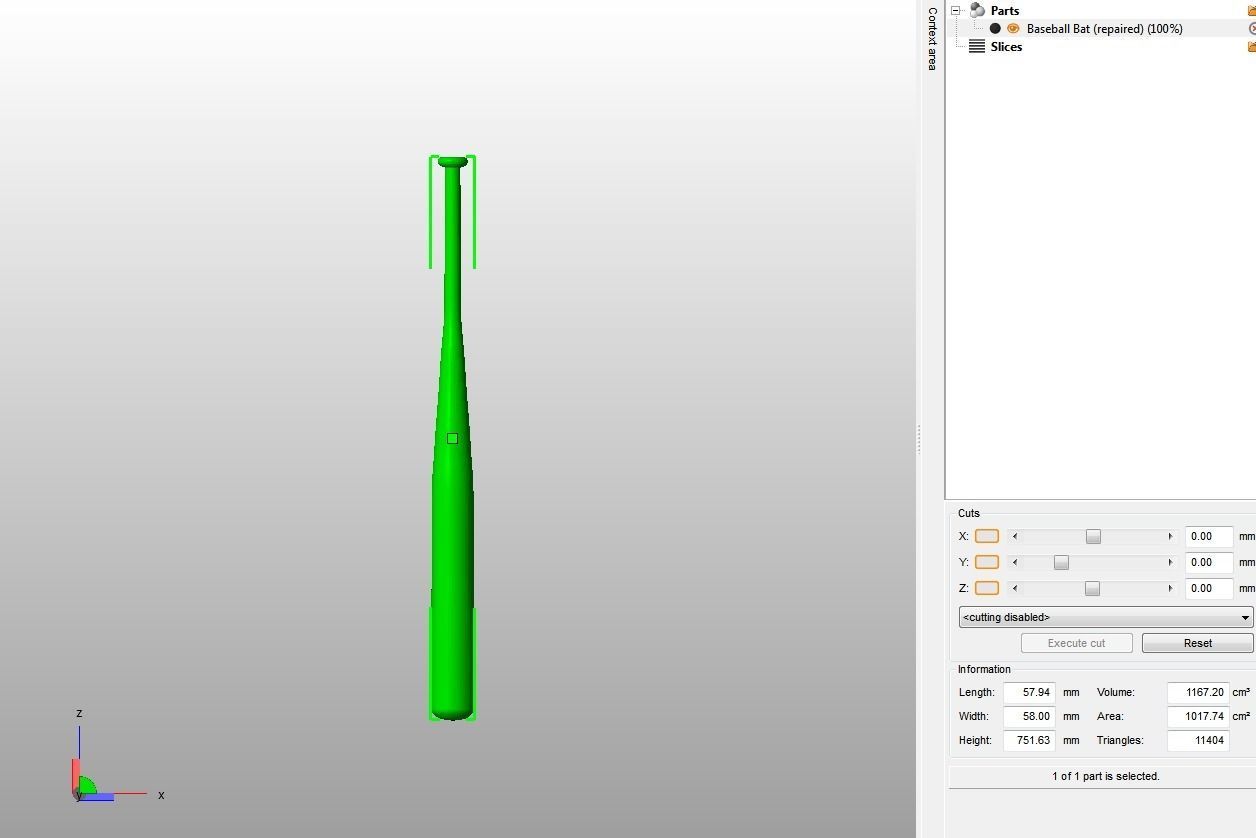Click left arrow of X cut slider
Image resolution: width=1256 pixels, height=838 pixels.
[x=1015, y=536]
